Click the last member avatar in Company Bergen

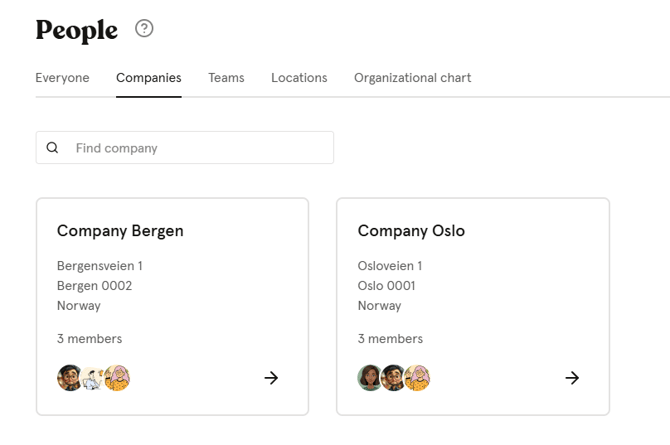click(118, 378)
